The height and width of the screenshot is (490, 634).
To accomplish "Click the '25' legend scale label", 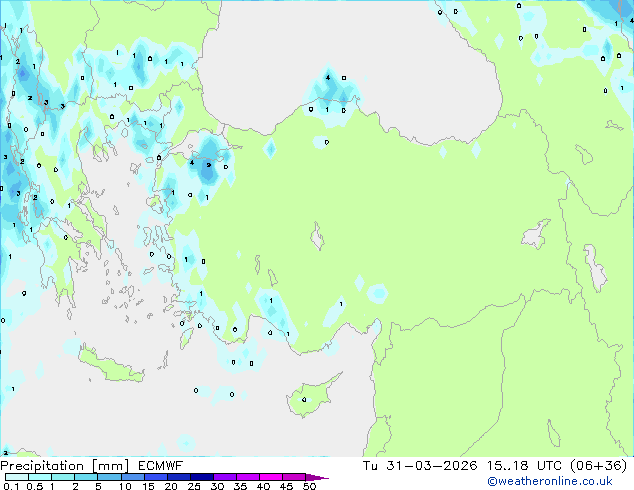I will tap(194, 486).
